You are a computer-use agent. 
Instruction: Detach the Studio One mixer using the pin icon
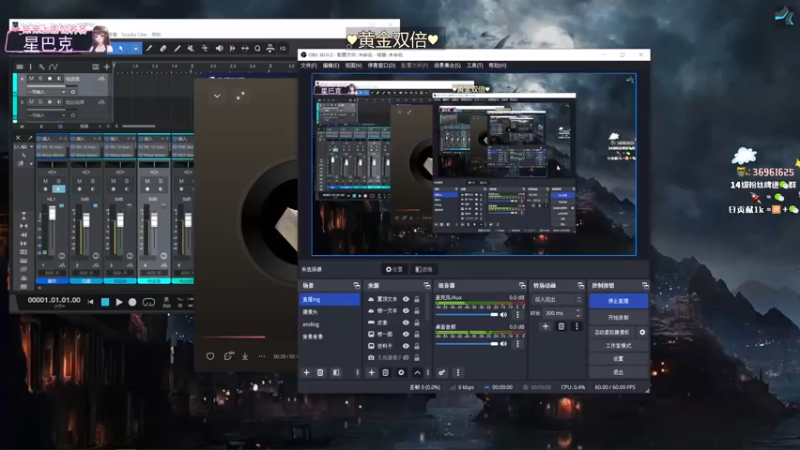pyautogui.click(x=30, y=138)
